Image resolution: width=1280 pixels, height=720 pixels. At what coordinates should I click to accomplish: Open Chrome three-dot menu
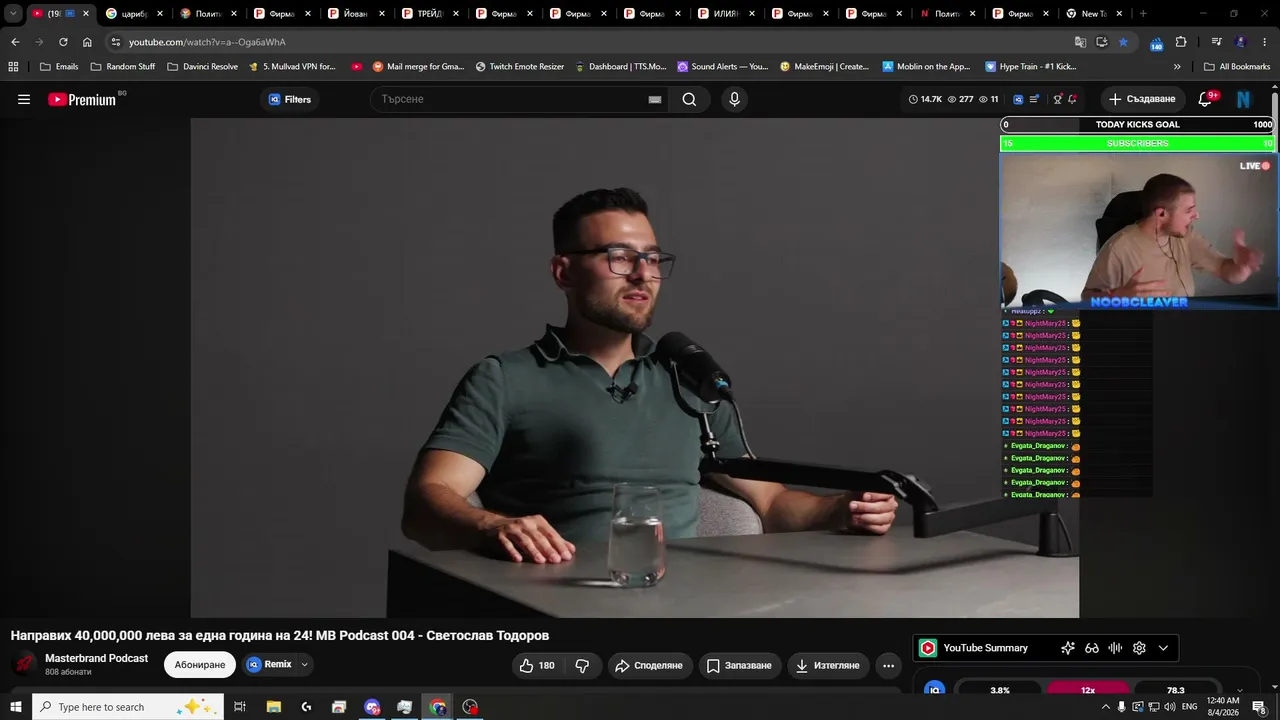point(1266,42)
